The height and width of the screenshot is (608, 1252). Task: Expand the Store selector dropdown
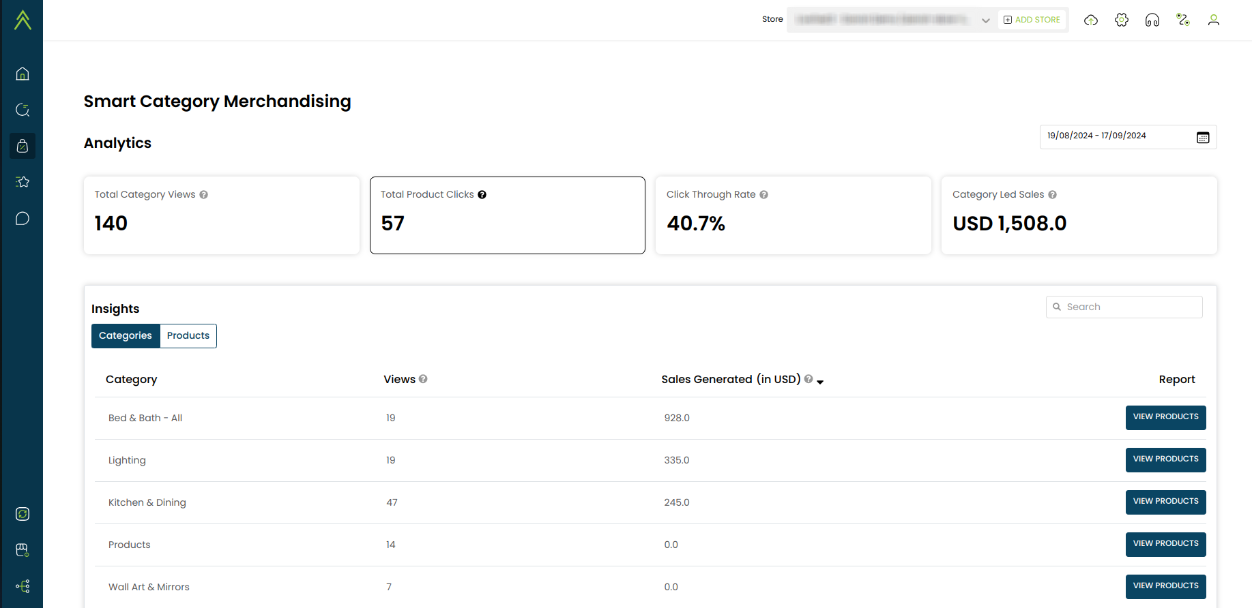(985, 20)
